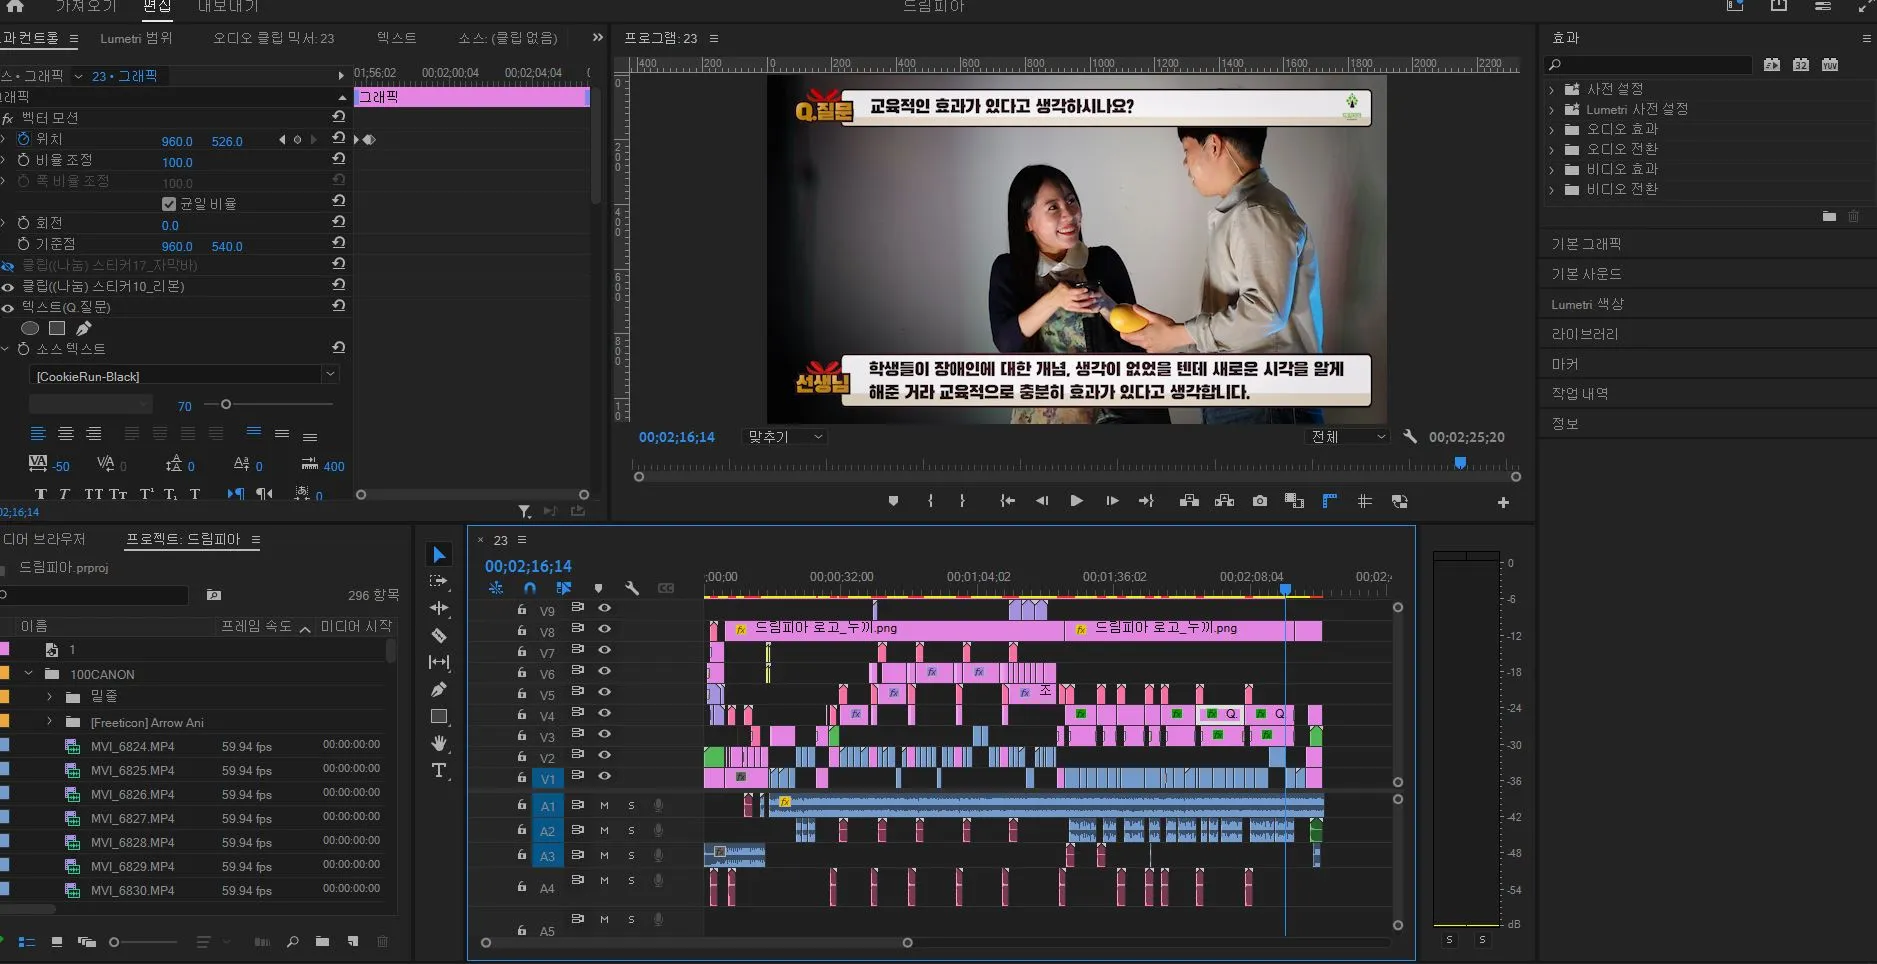This screenshot has width=1877, height=964.
Task: Click the Export Frame camera icon
Action: coord(1259,501)
